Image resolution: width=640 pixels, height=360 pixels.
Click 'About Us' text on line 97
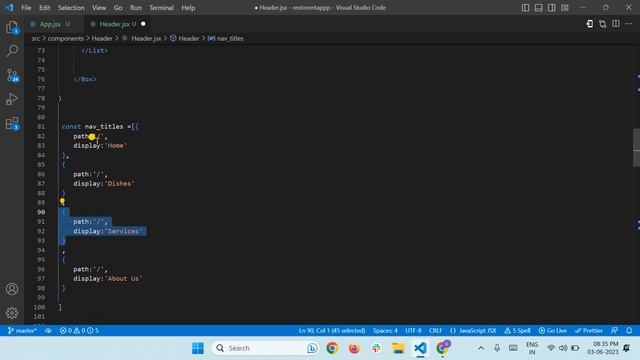click(124, 279)
